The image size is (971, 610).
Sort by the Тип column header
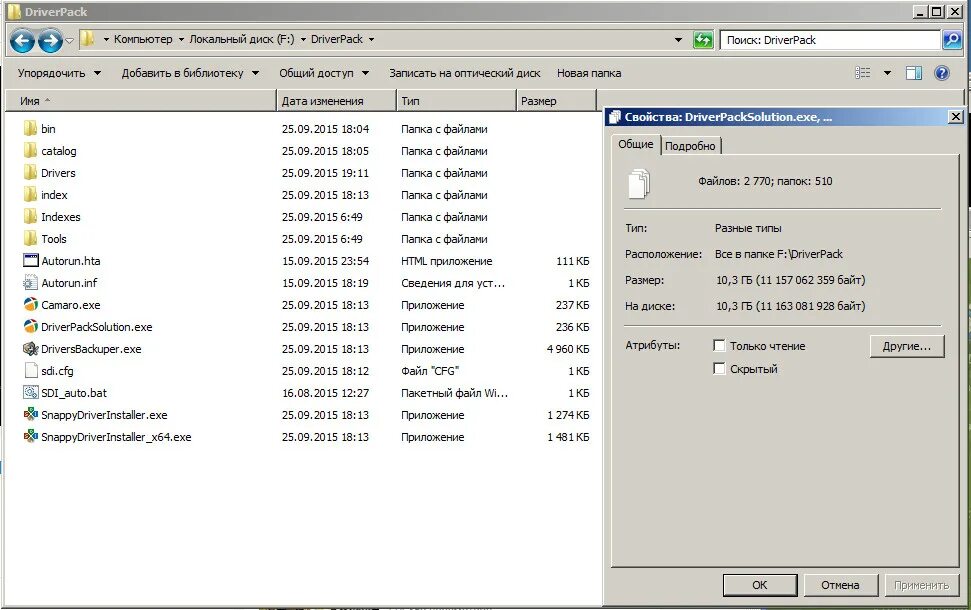pyautogui.click(x=456, y=101)
